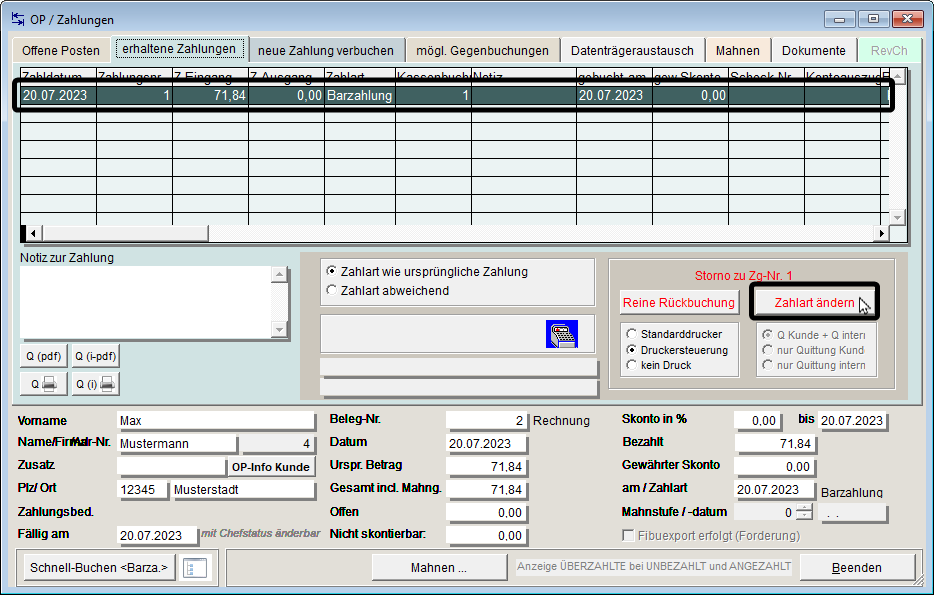
Task: Click the Mahndatum field
Action: 853,512
